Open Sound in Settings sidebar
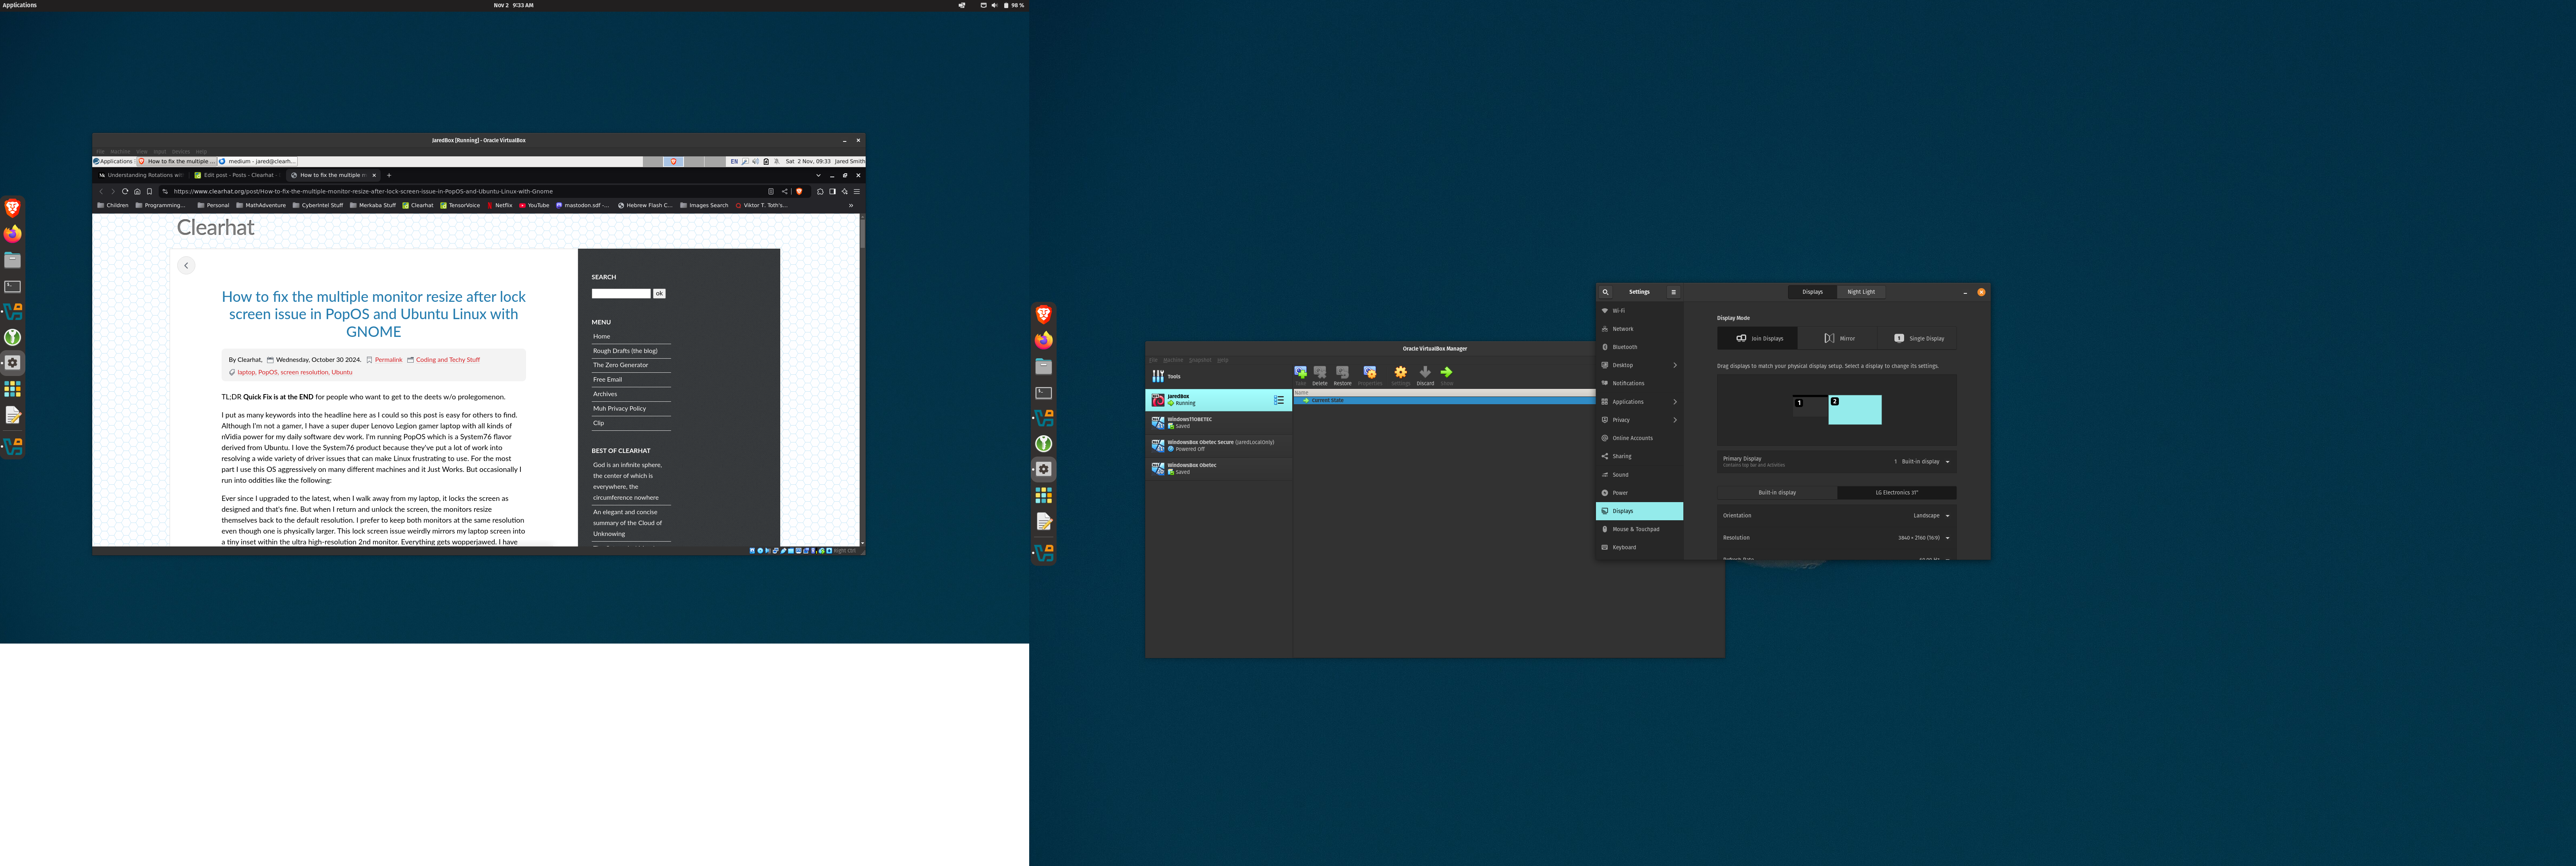 pyautogui.click(x=1639, y=475)
